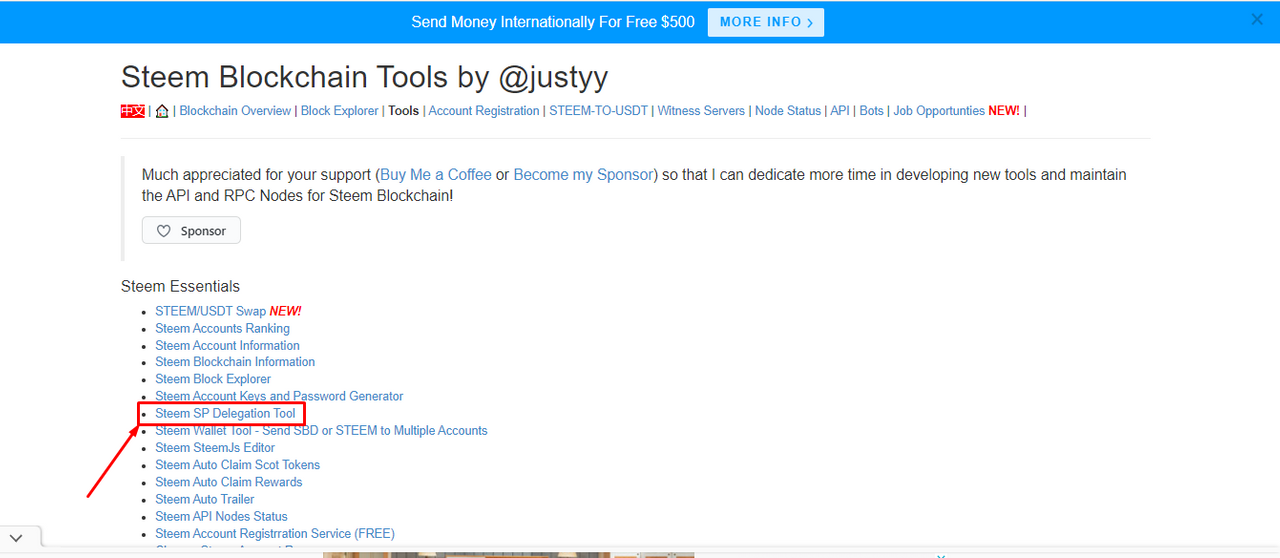Open Steem Blockchain Information
Image resolution: width=1280 pixels, height=558 pixels.
[235, 362]
